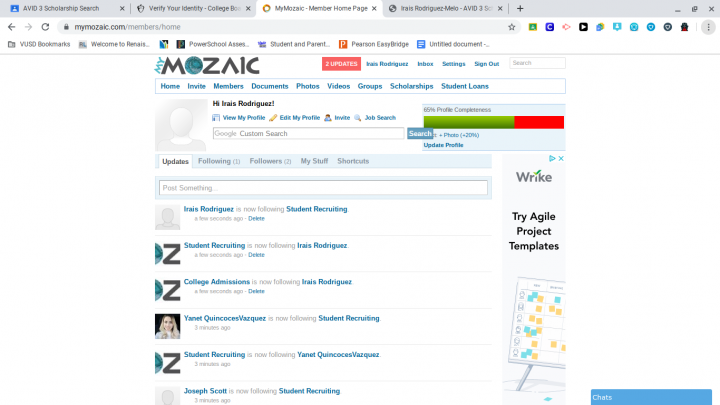Click the black play-button extension icon
The image size is (720, 405).
click(583, 27)
